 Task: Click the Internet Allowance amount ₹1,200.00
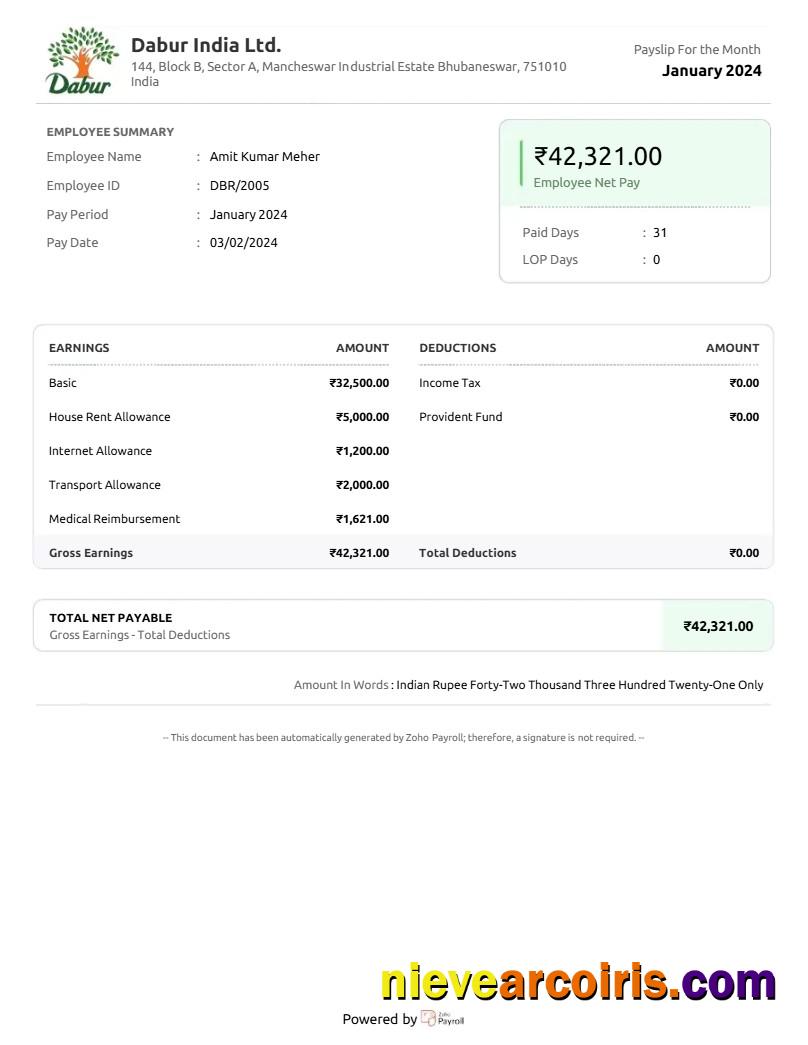[x=362, y=451]
